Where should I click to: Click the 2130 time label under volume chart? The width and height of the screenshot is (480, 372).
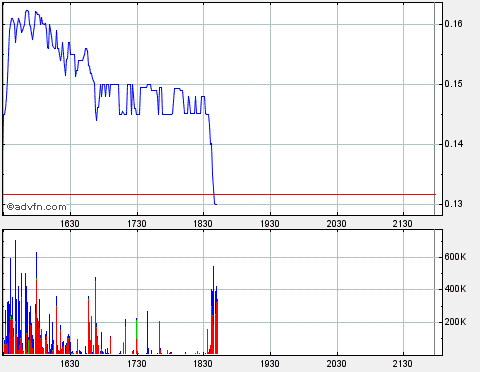pos(403,364)
